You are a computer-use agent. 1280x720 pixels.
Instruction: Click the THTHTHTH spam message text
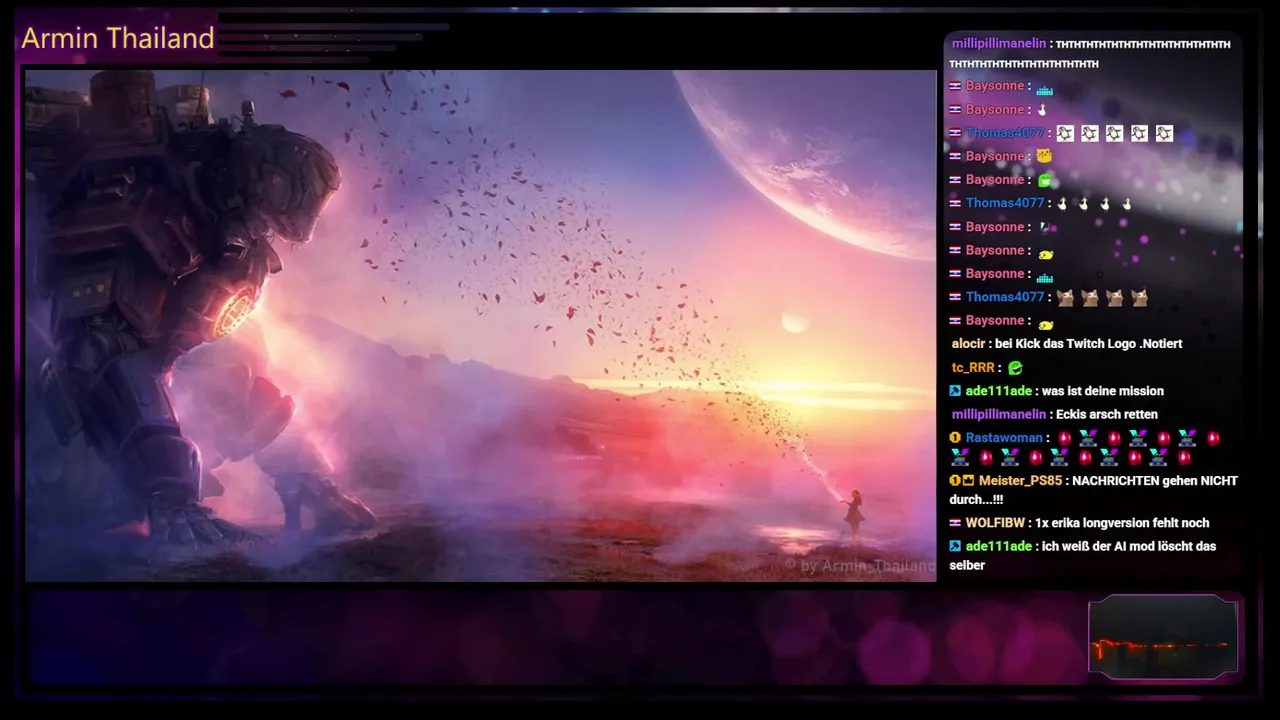(x=1090, y=54)
